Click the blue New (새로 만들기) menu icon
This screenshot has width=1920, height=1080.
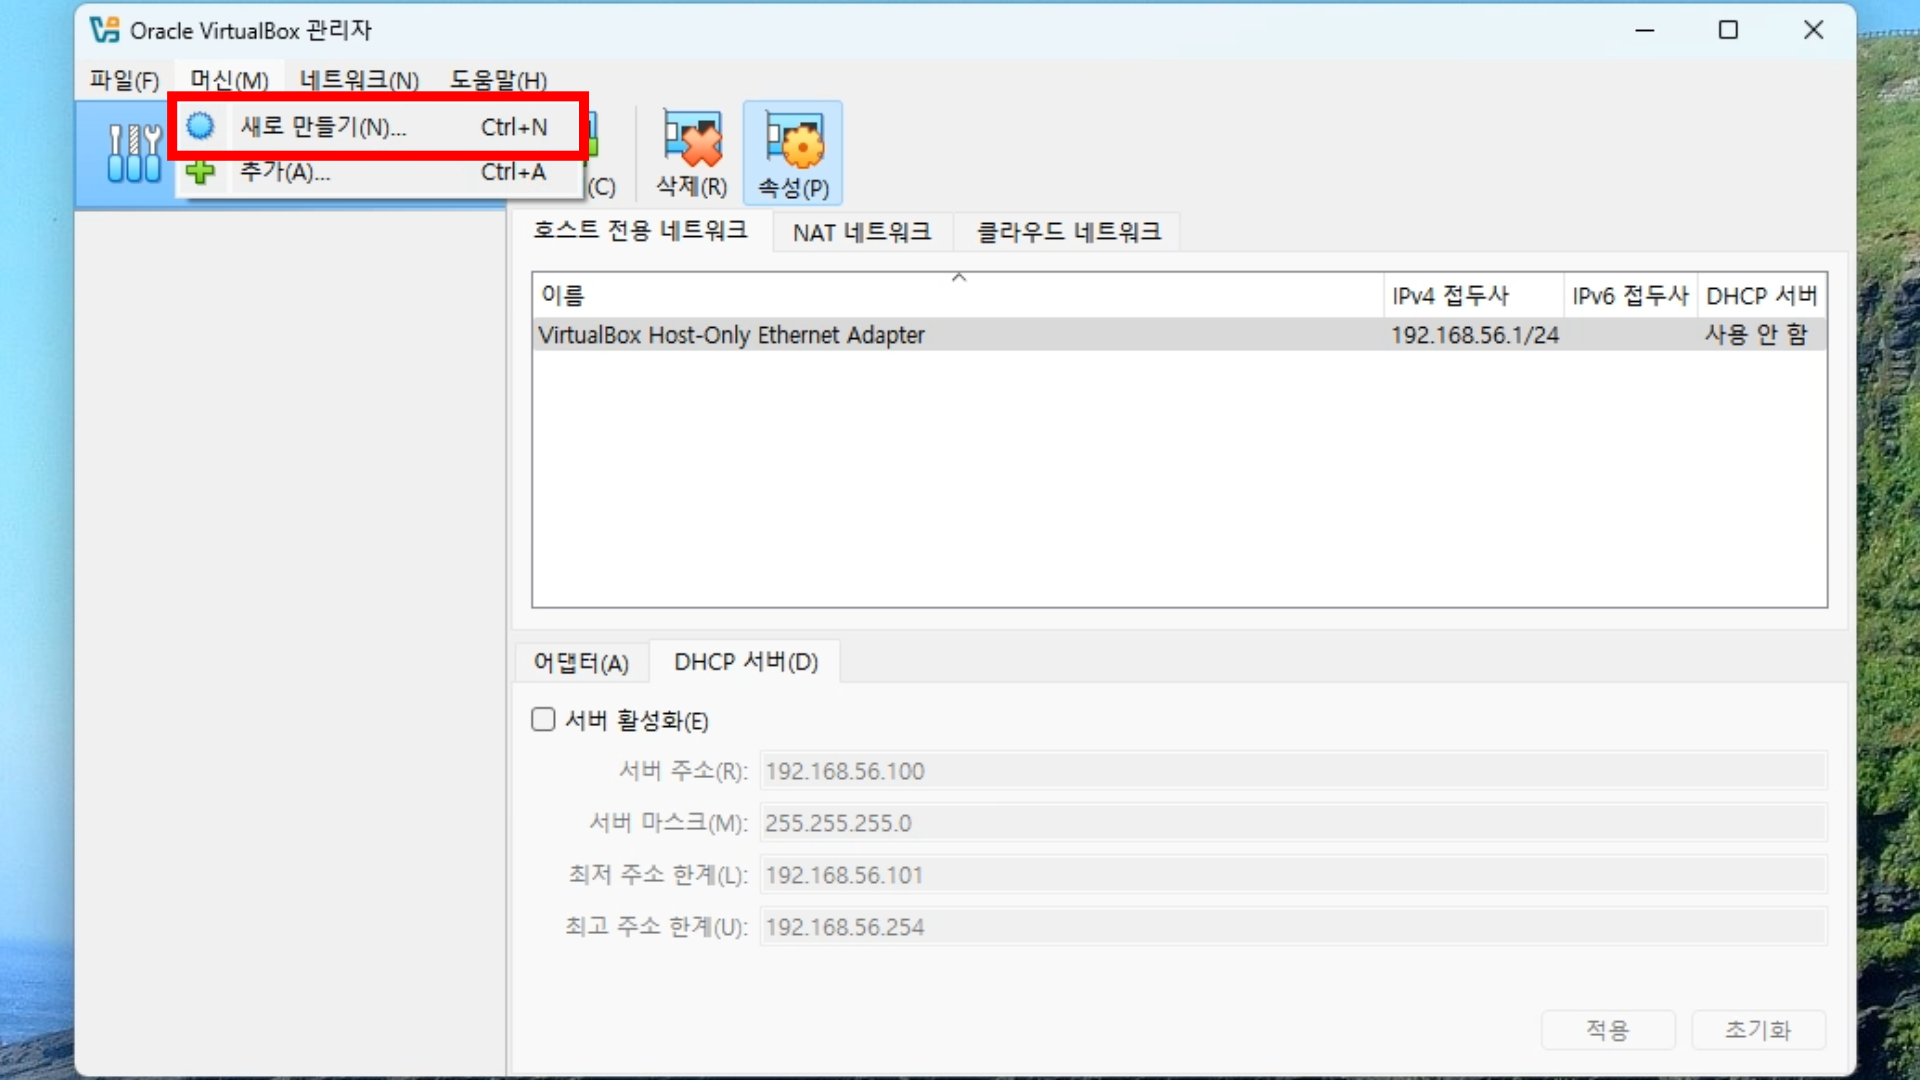[201, 126]
